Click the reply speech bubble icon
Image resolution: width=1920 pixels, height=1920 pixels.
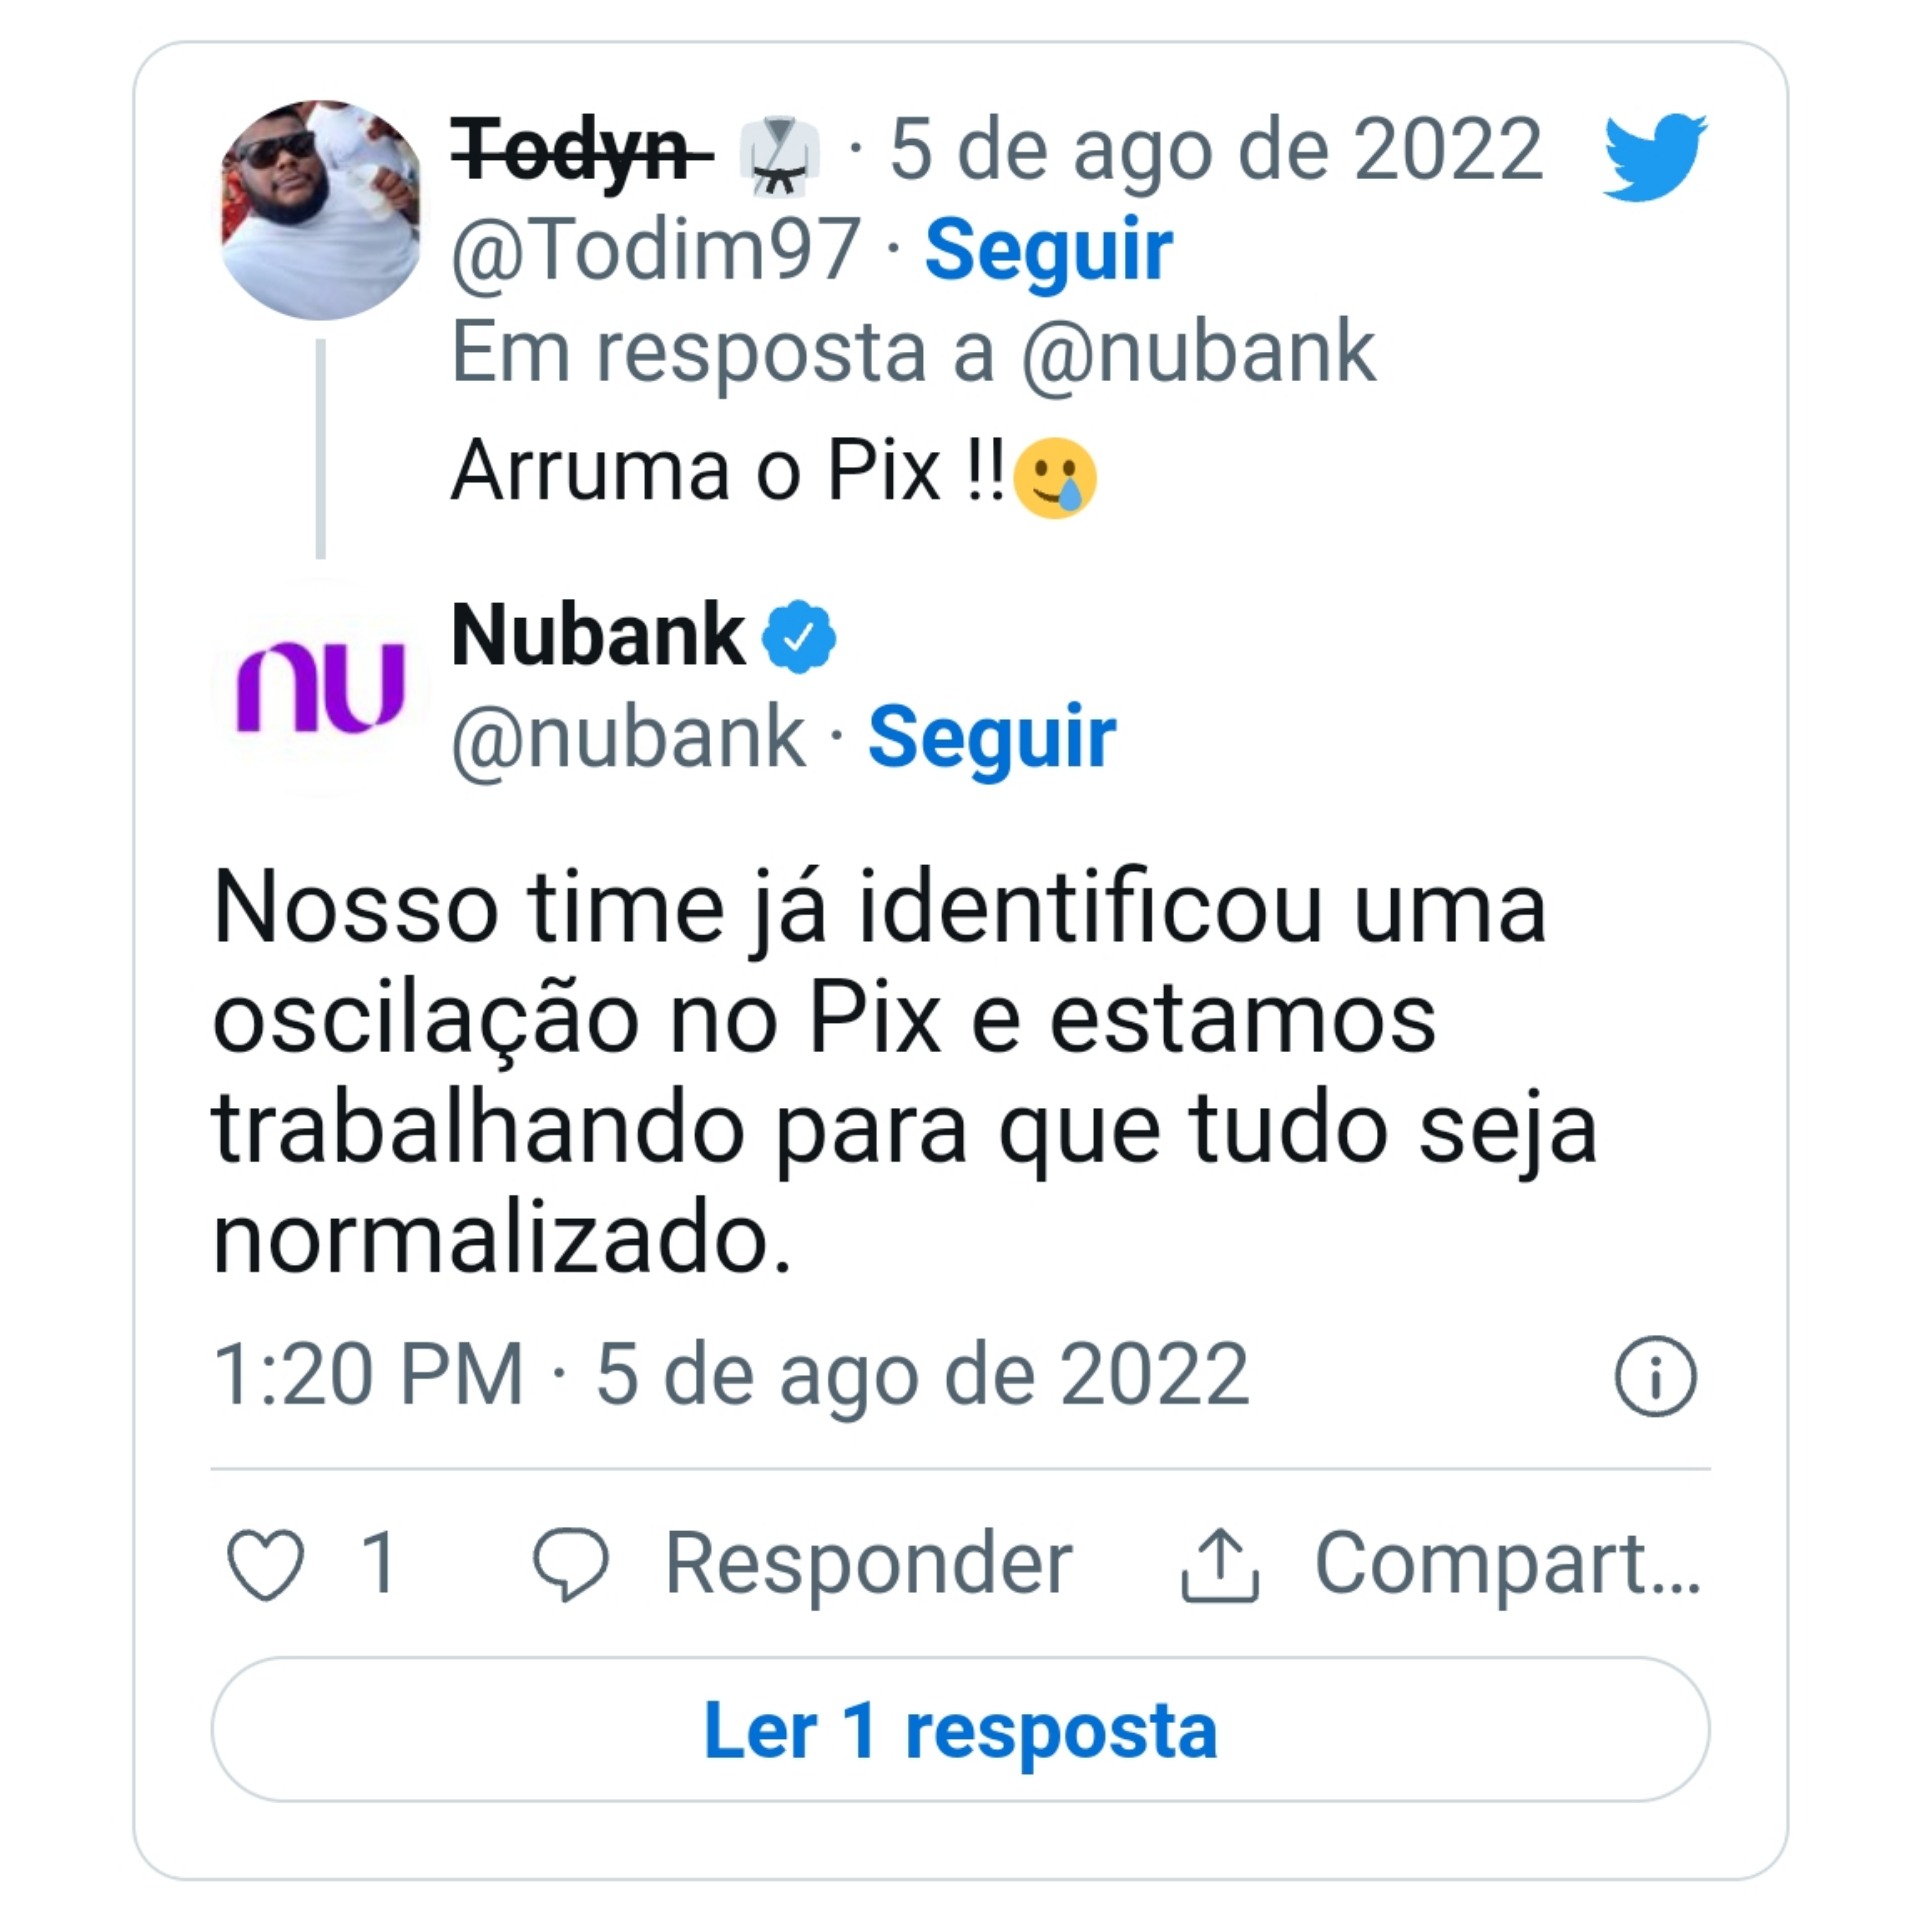click(x=570, y=1564)
